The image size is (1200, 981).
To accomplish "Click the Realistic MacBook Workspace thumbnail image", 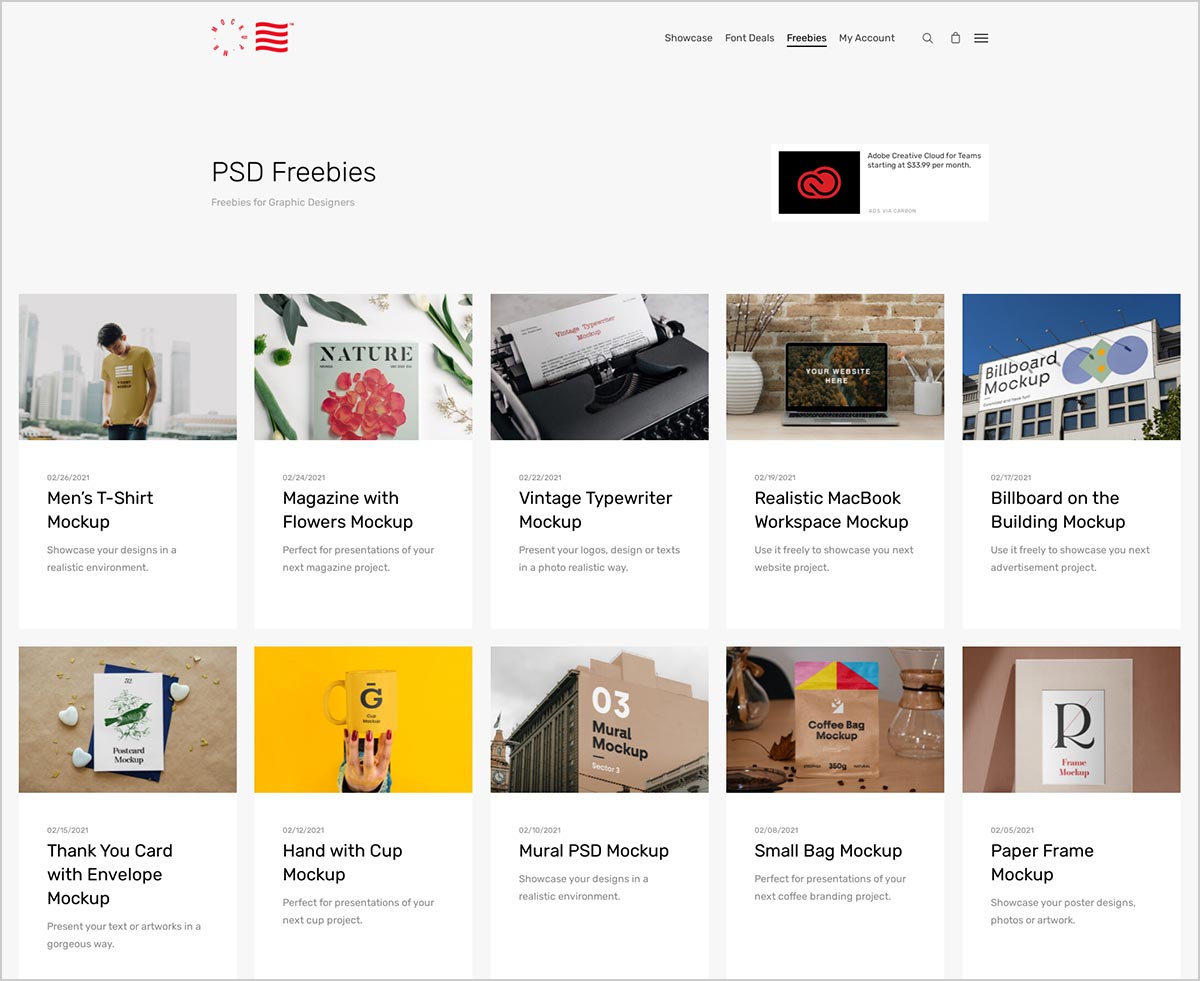I will pyautogui.click(x=835, y=367).
